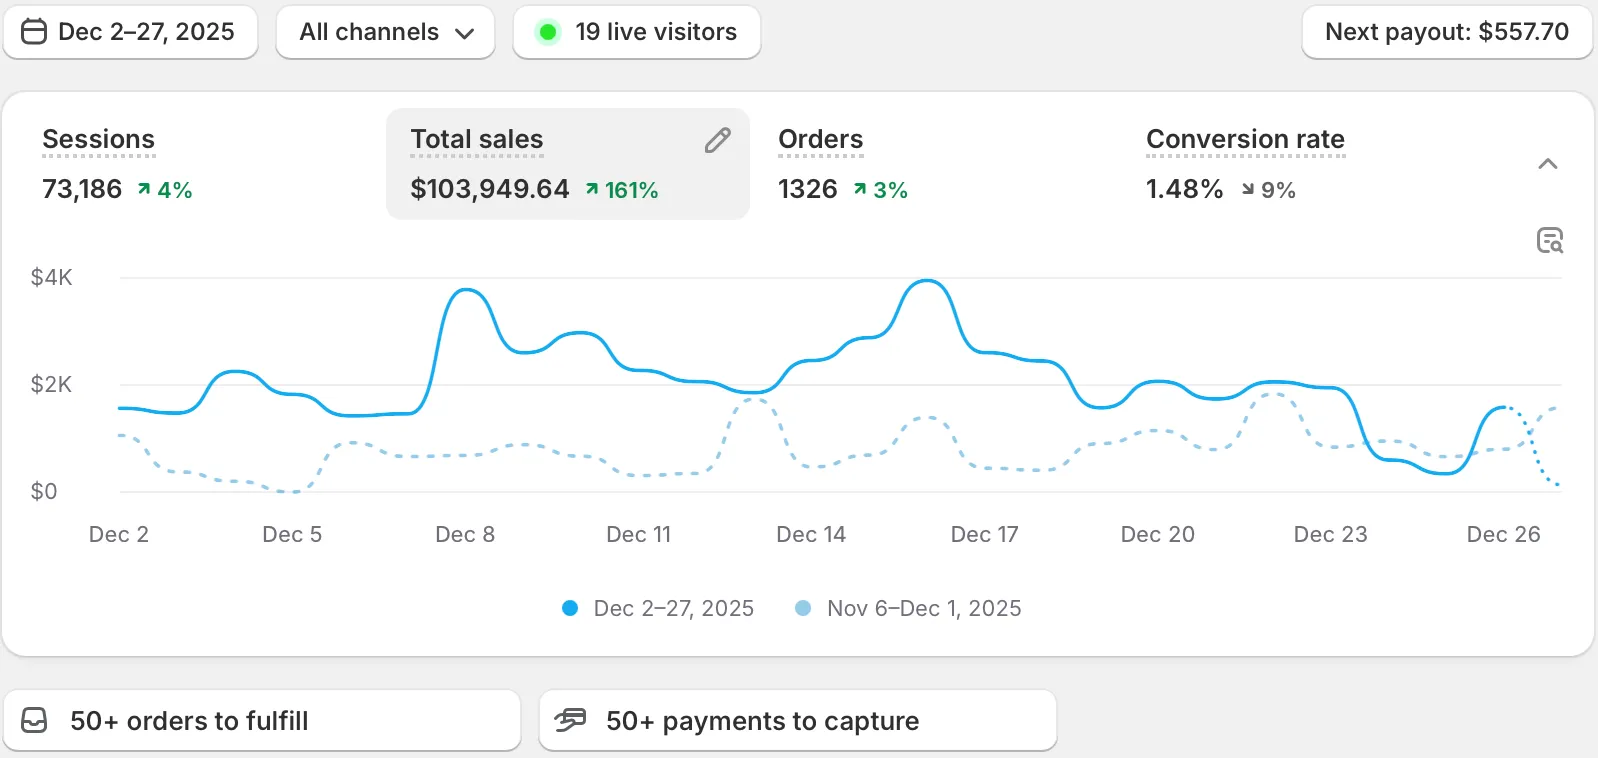Screen dimensions: 1598x758
Task: Select the Sessions metric tab
Action: pos(99,140)
